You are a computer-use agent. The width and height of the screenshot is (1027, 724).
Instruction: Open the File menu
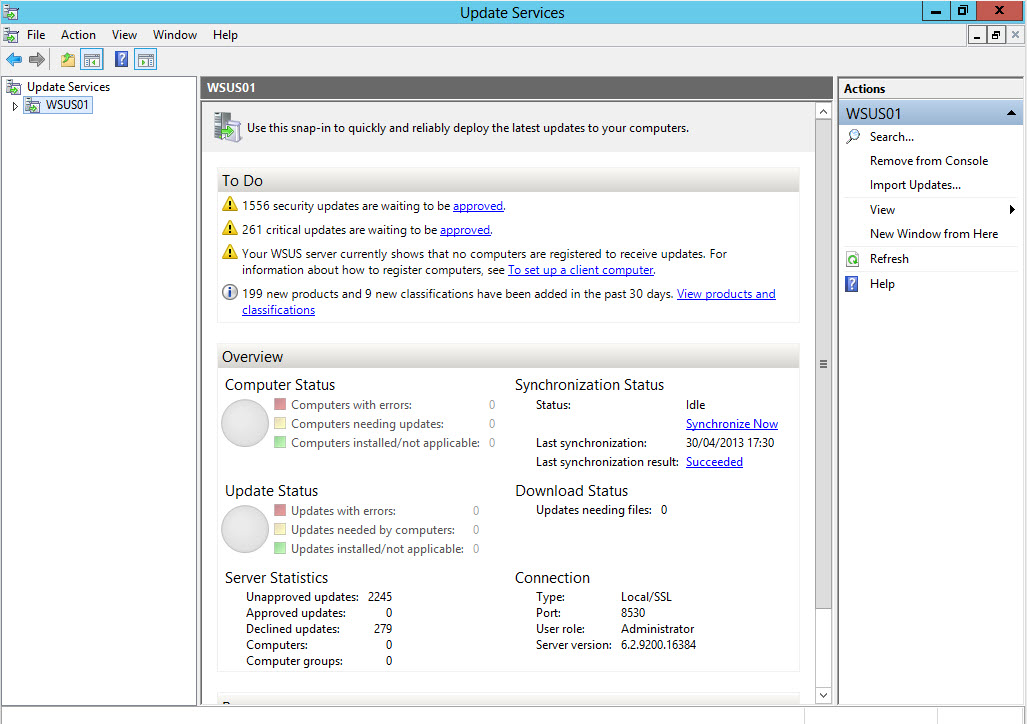tap(36, 35)
